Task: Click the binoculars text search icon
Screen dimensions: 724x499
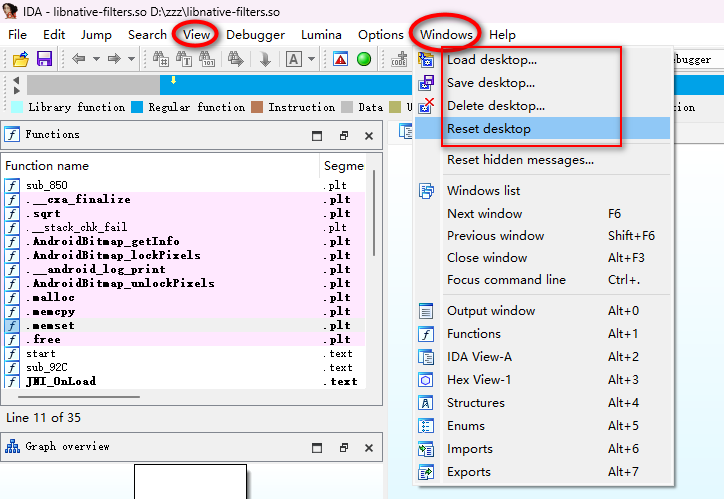Action: coord(184,59)
